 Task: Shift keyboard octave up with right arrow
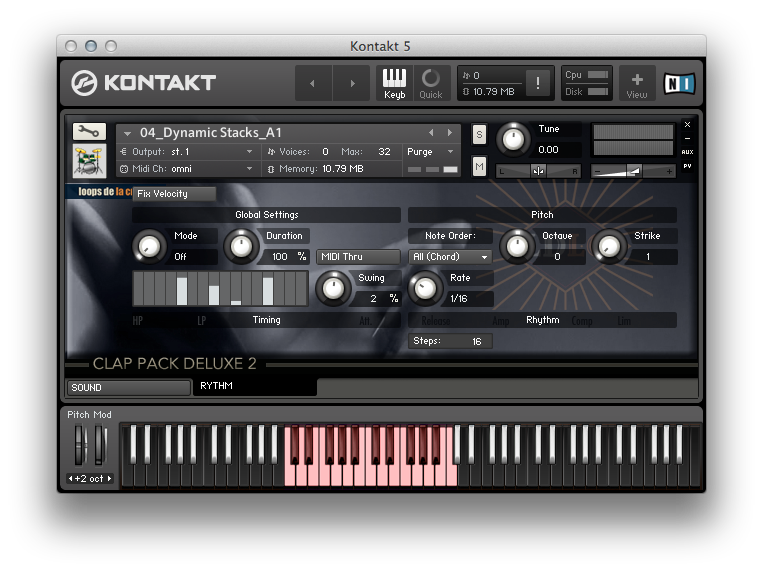[109, 479]
